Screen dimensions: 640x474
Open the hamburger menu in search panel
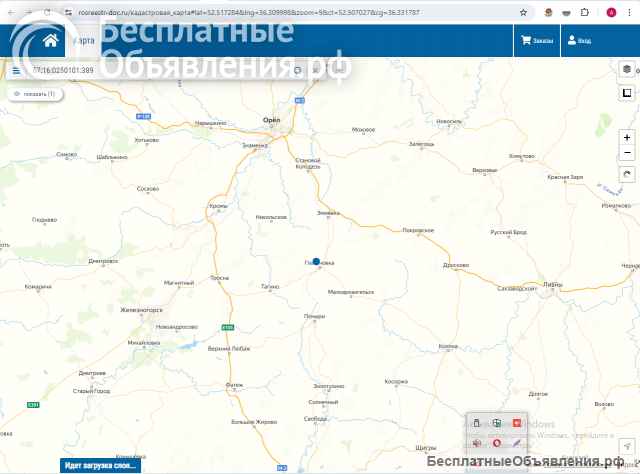16,71
